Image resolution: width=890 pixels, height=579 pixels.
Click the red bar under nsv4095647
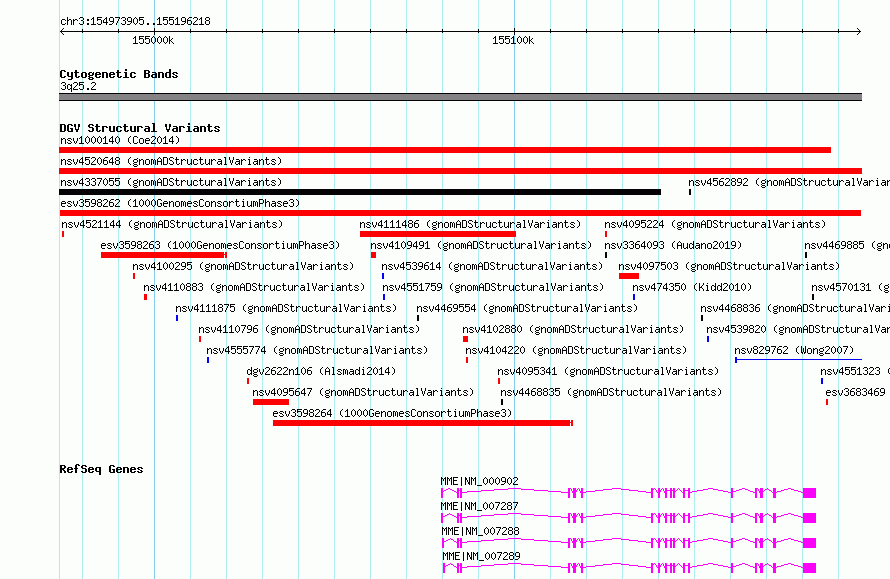(271, 402)
